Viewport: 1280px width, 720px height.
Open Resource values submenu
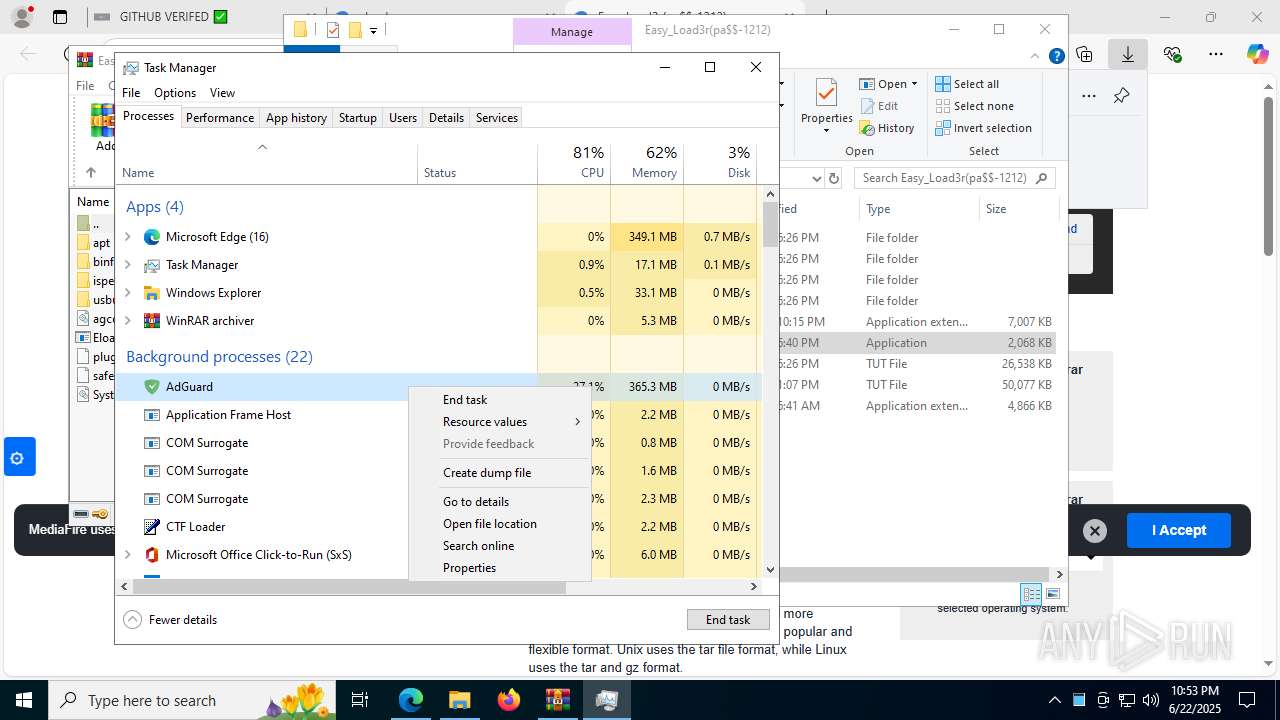pos(500,422)
